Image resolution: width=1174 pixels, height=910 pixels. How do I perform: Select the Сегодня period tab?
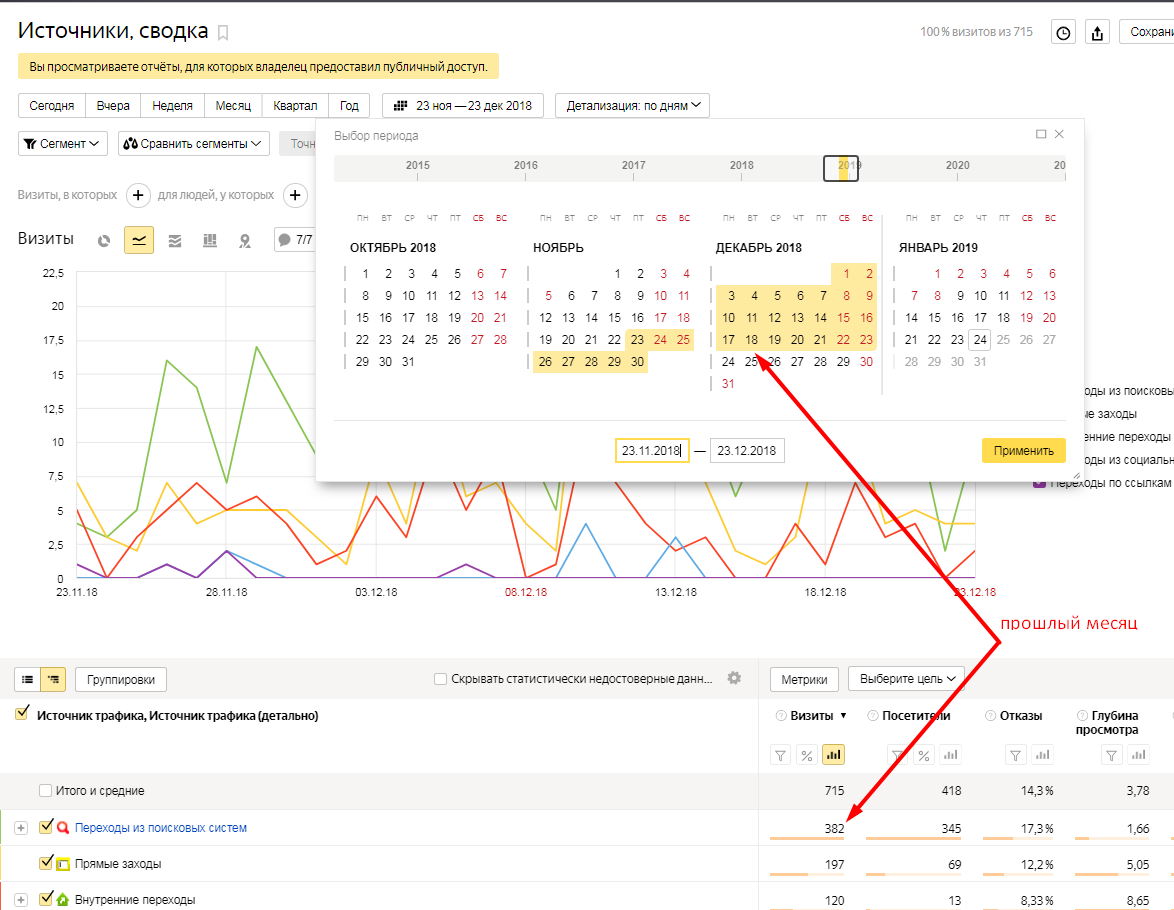click(52, 106)
